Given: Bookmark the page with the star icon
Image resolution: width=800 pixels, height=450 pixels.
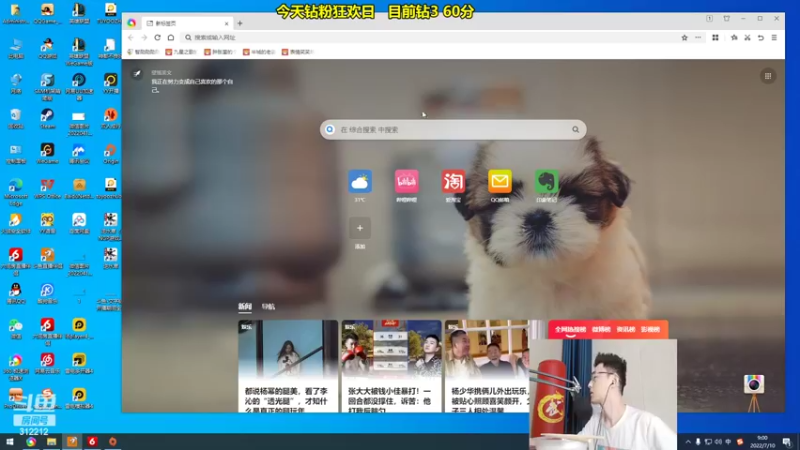Looking at the screenshot, I should pyautogui.click(x=685, y=37).
